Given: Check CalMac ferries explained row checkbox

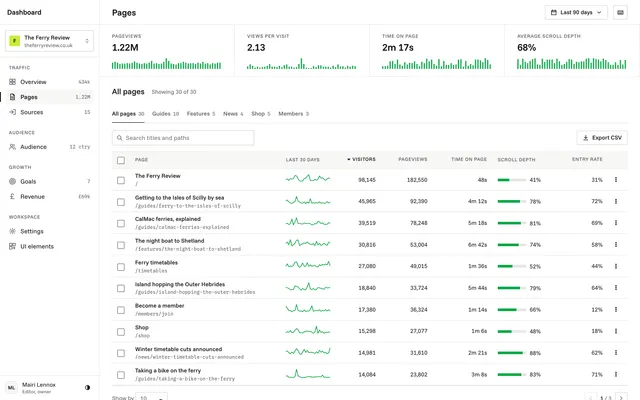Looking at the screenshot, I should [x=121, y=224].
